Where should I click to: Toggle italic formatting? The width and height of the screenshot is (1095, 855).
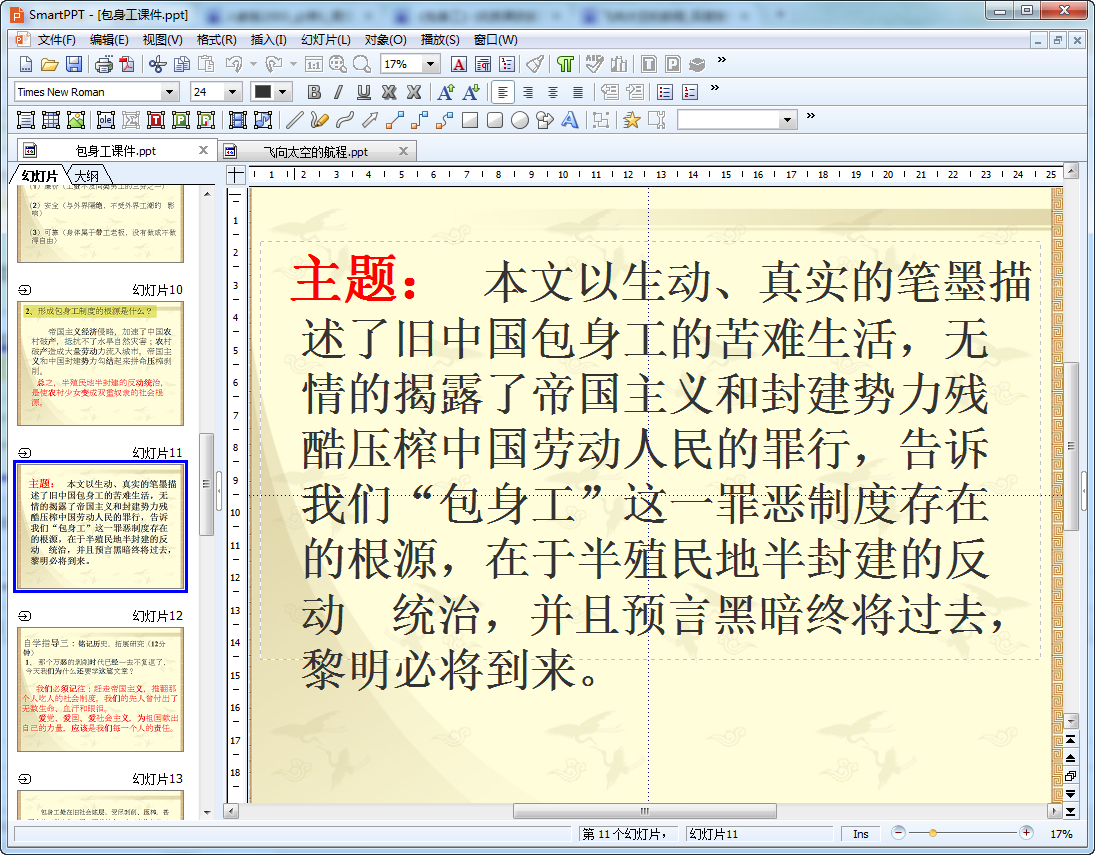339,92
